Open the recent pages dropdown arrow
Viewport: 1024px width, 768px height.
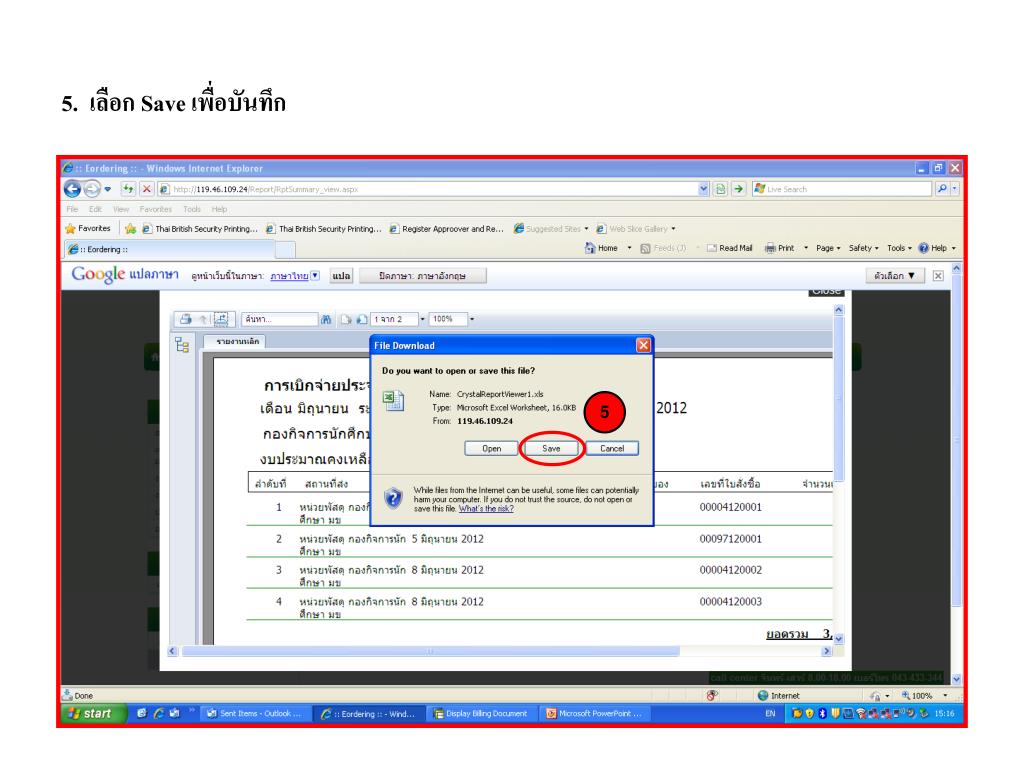point(108,189)
